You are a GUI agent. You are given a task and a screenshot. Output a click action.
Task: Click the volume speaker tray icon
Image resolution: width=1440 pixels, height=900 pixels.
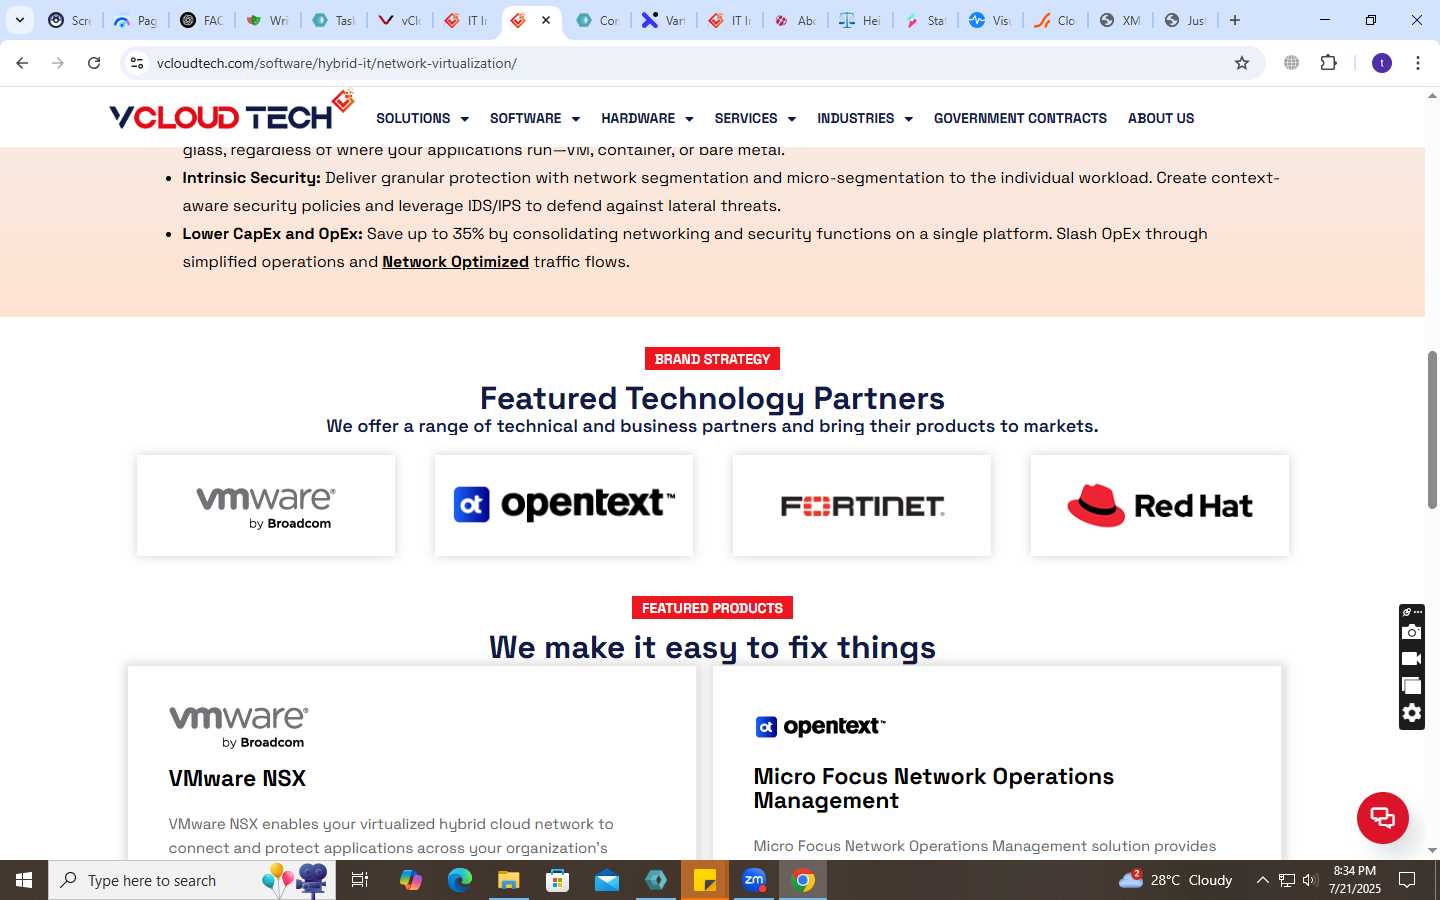pyautogui.click(x=1310, y=880)
